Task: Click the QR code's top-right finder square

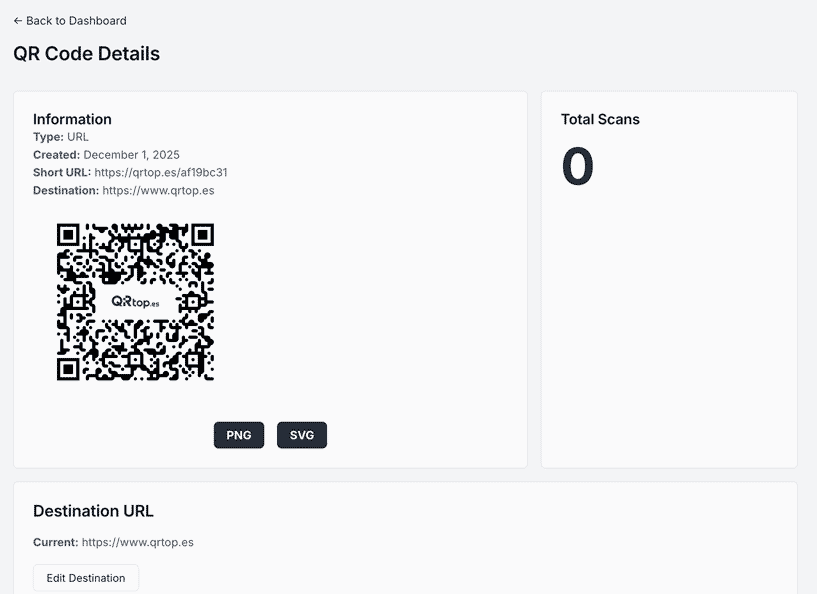Action: (x=202, y=235)
